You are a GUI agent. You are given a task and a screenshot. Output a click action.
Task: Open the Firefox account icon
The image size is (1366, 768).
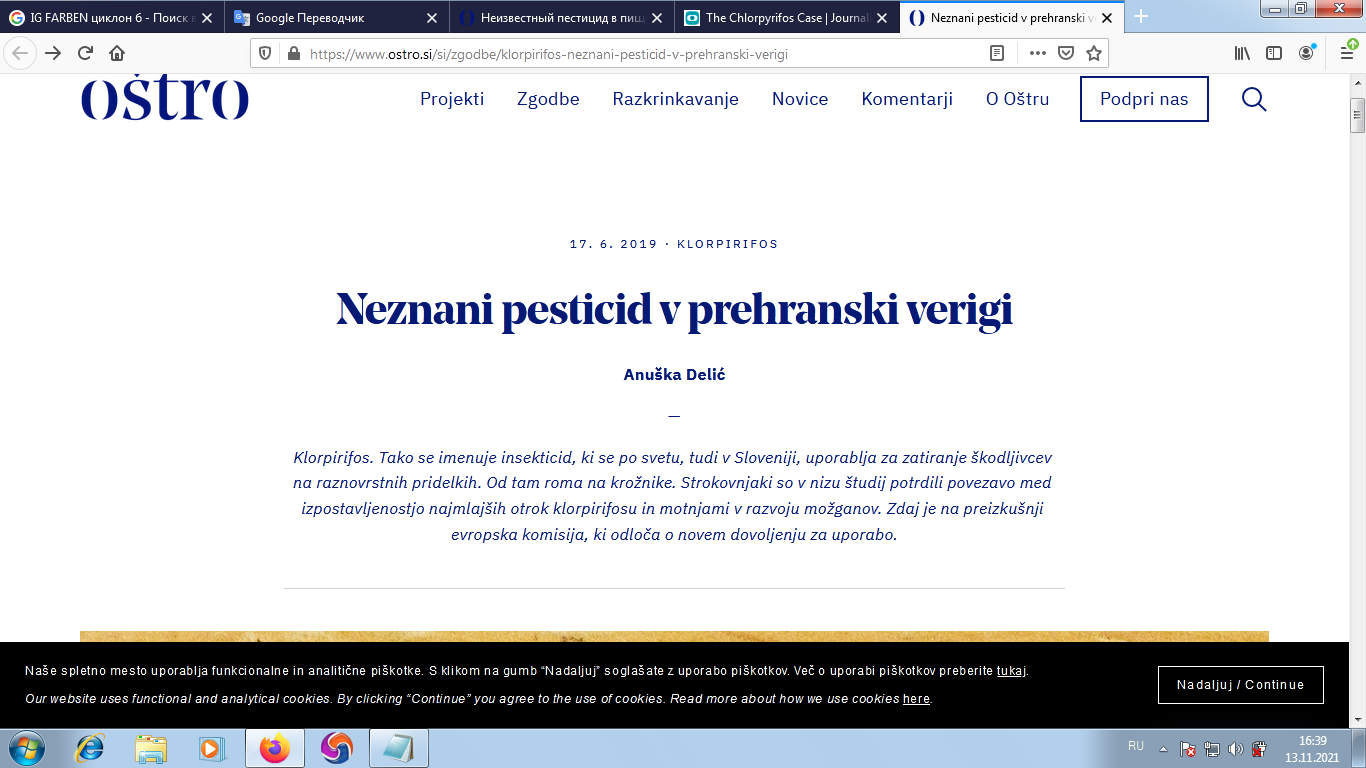point(1307,54)
